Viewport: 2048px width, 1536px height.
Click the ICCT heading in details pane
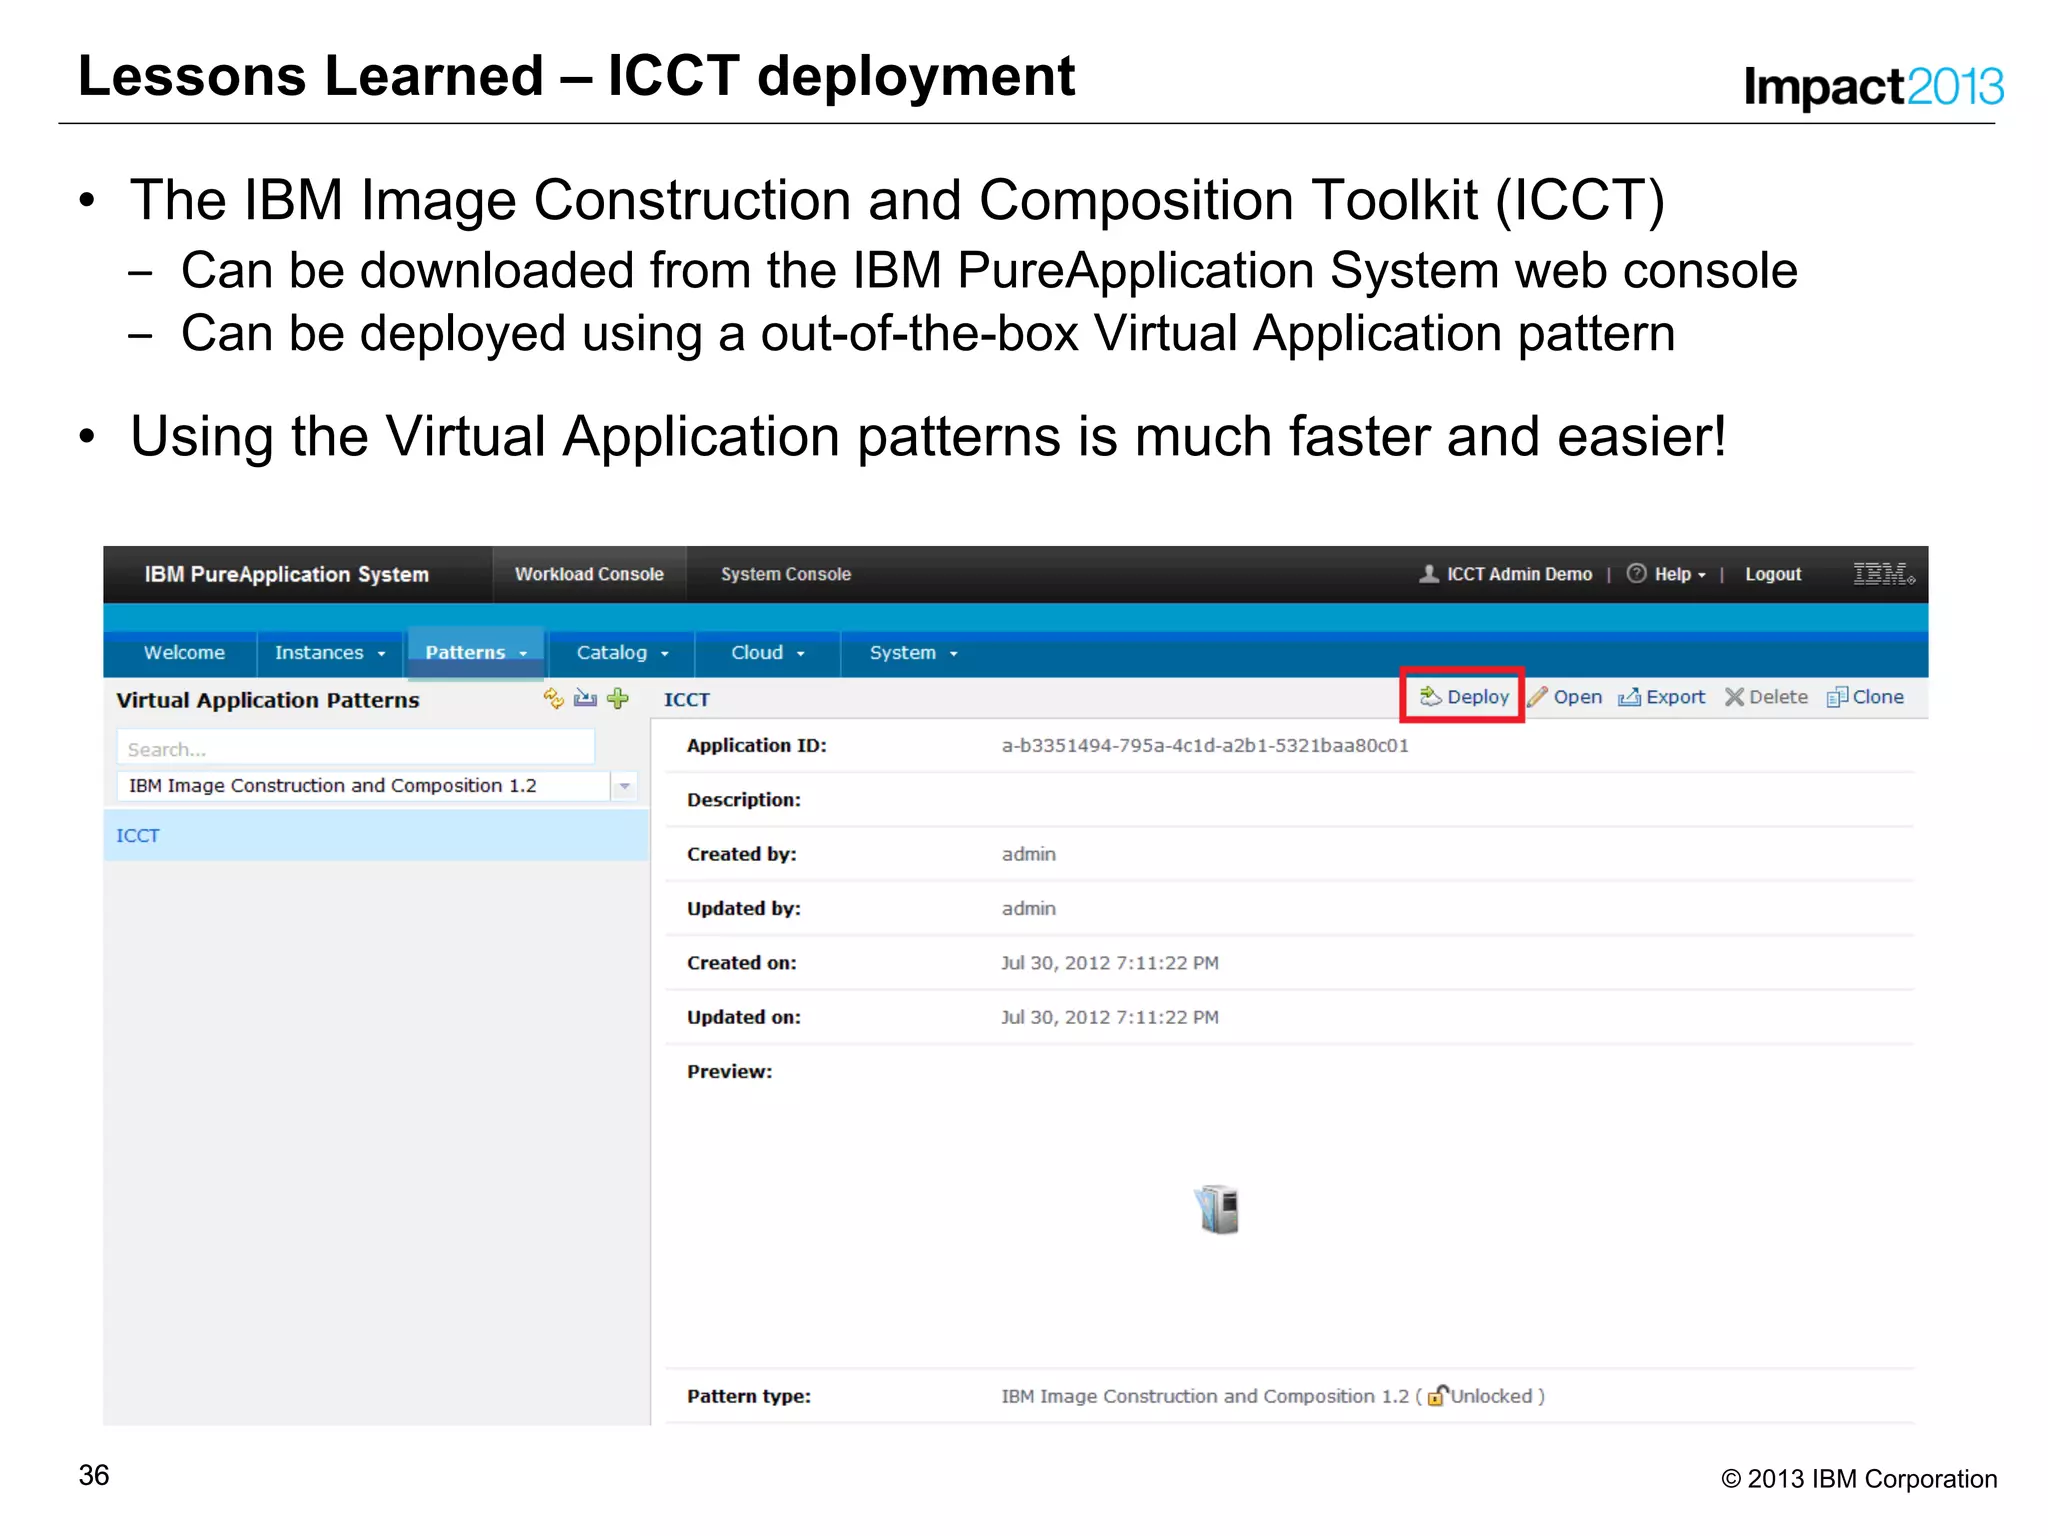[x=687, y=700]
